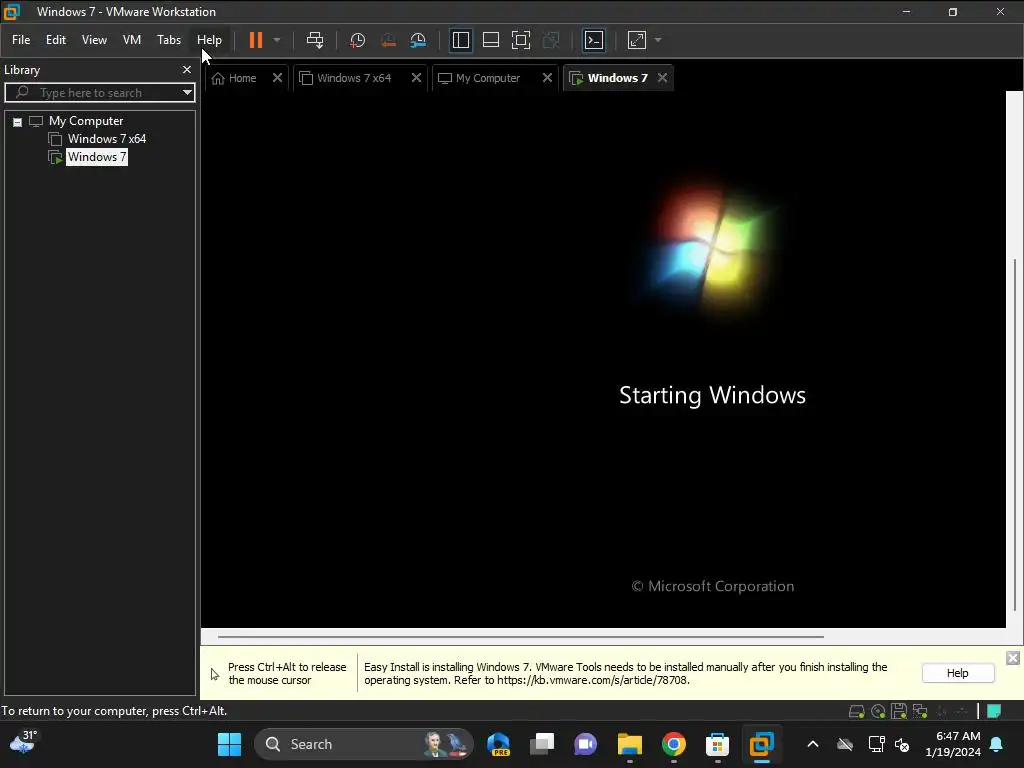
Task: Click Send Ctrl+Alt+Del toolbar icon
Action: (315, 40)
